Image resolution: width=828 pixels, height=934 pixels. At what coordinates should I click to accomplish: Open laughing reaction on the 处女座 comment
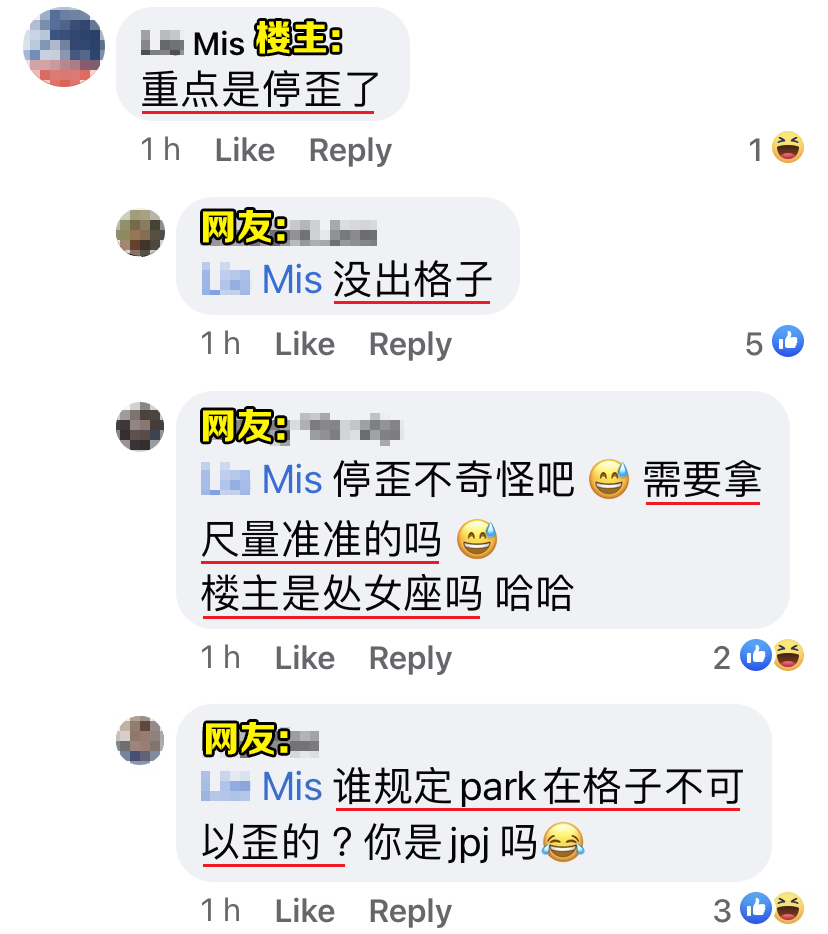[x=788, y=655]
